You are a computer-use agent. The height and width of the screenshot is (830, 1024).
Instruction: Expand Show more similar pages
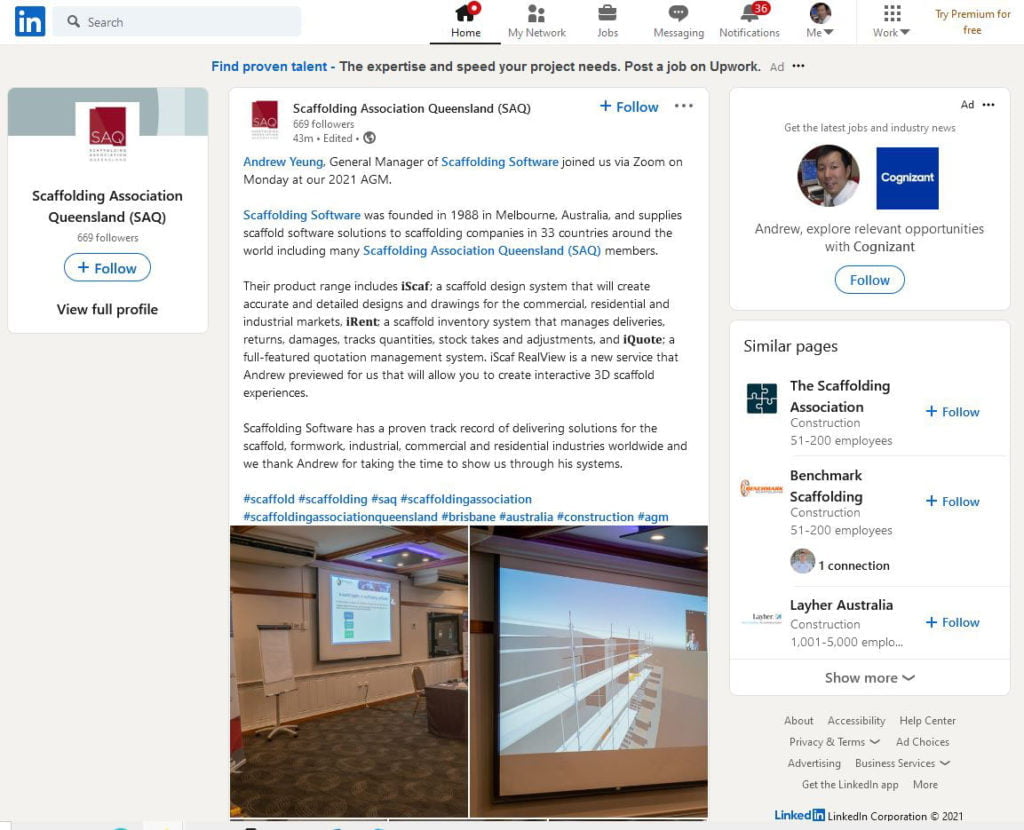point(869,678)
